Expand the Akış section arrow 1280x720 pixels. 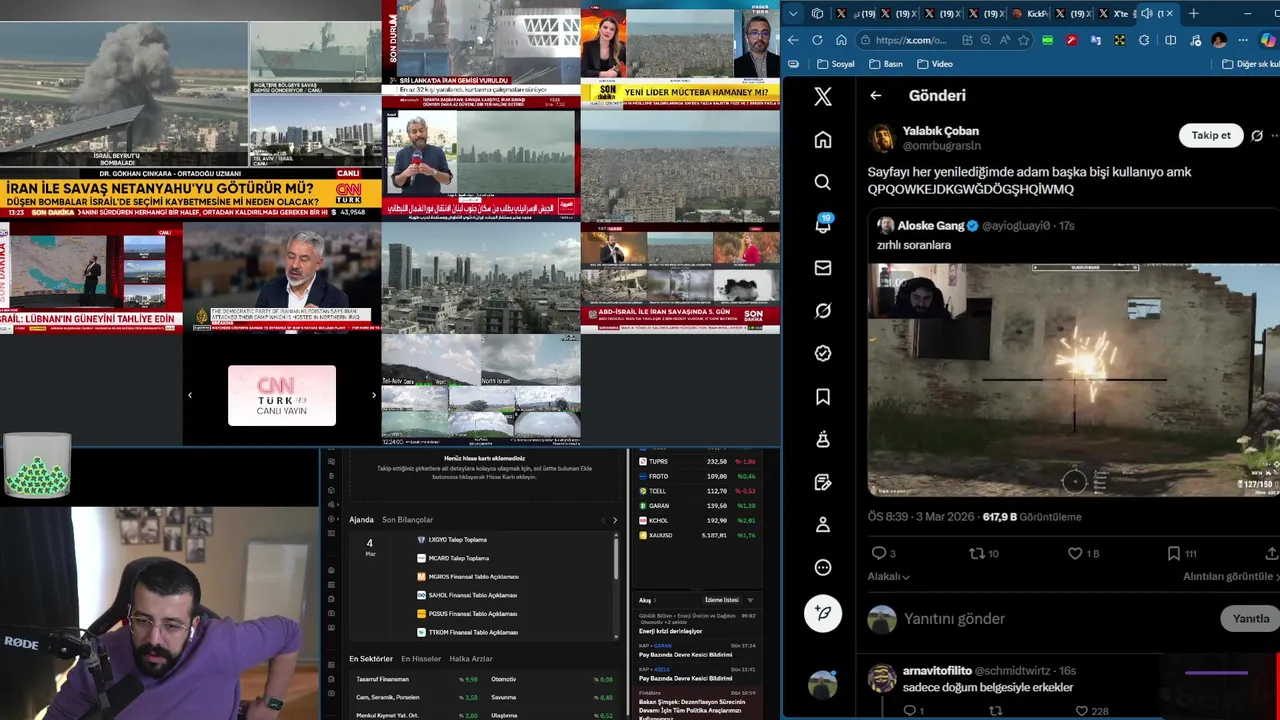pos(657,600)
